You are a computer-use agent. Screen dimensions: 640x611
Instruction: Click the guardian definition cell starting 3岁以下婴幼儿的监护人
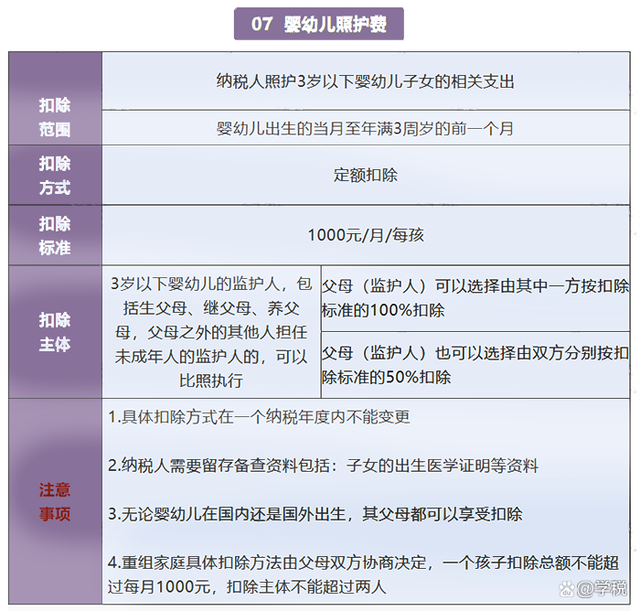tap(211, 332)
